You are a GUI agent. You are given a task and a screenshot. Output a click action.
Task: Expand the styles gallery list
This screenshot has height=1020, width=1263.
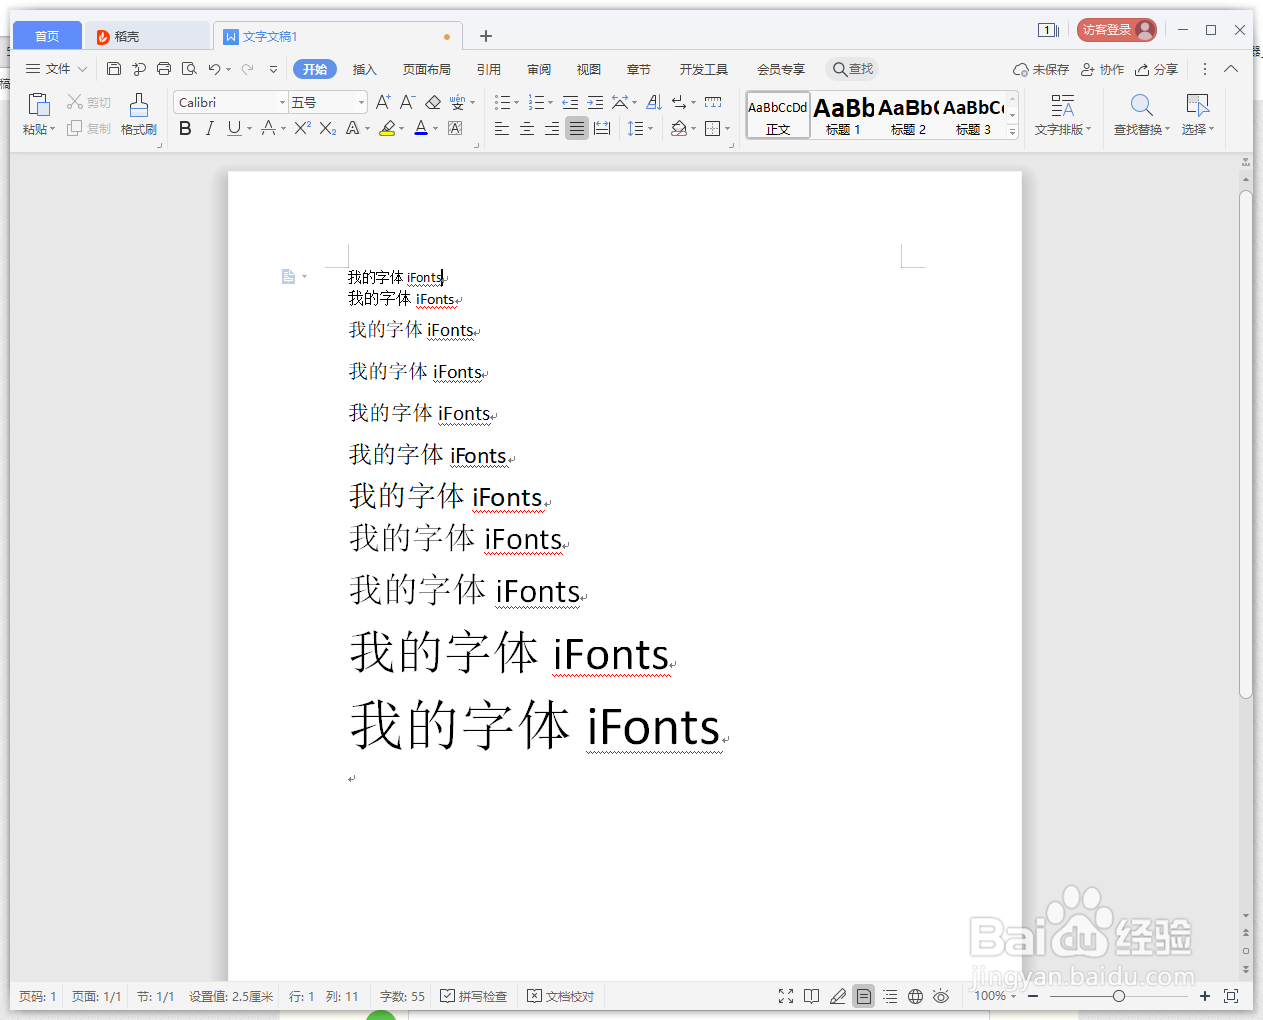[x=1012, y=132]
